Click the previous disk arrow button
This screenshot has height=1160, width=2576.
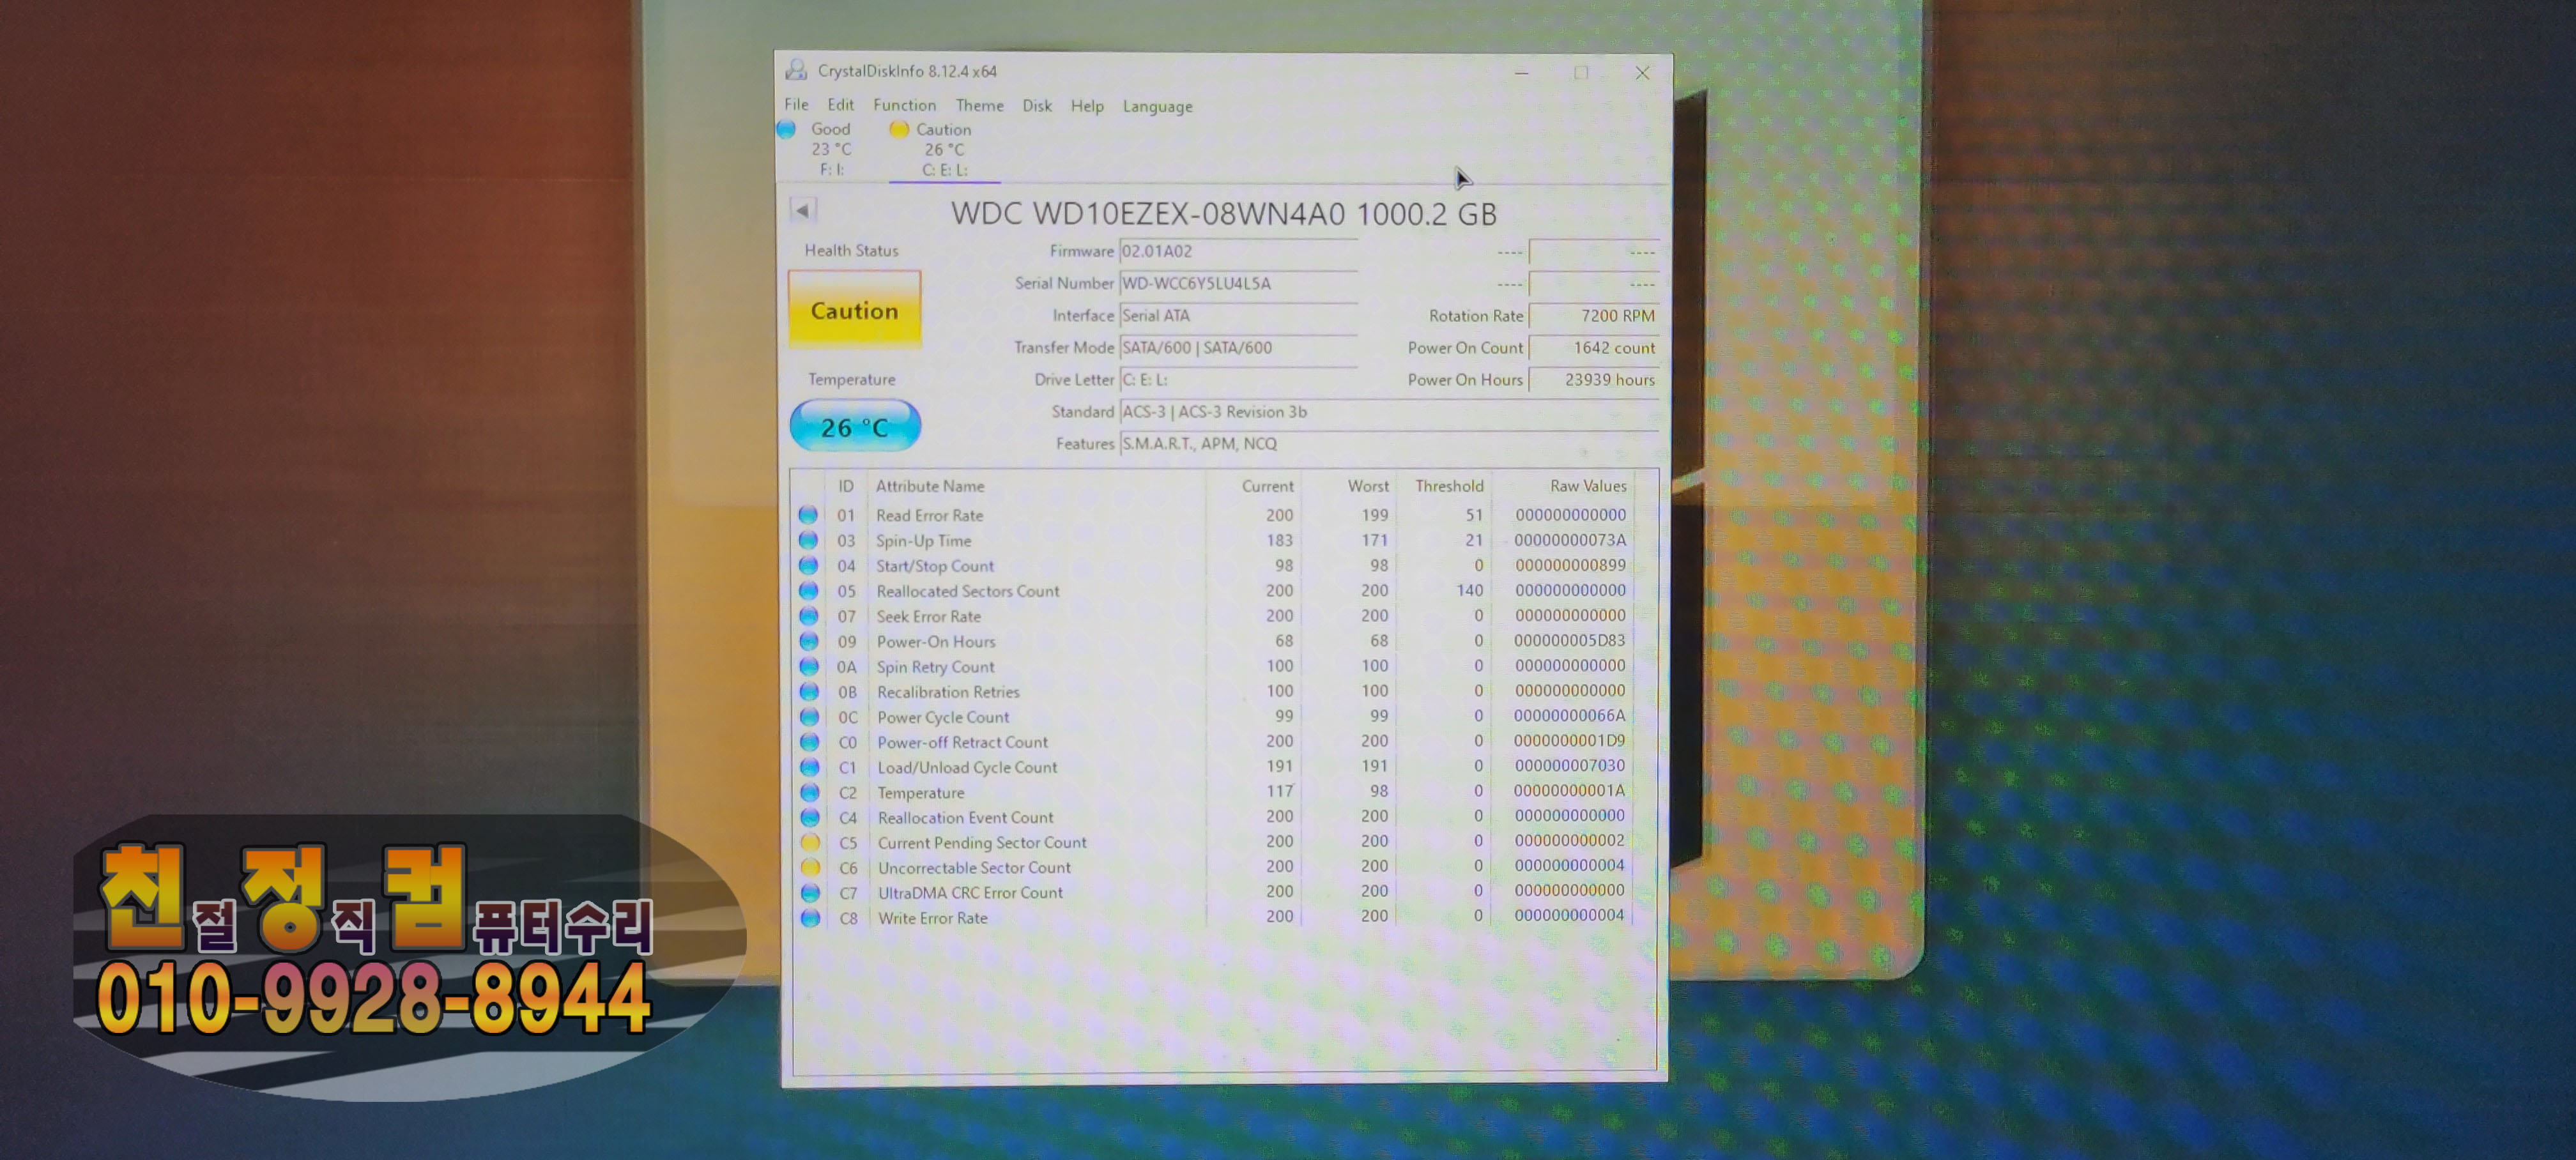click(x=802, y=210)
